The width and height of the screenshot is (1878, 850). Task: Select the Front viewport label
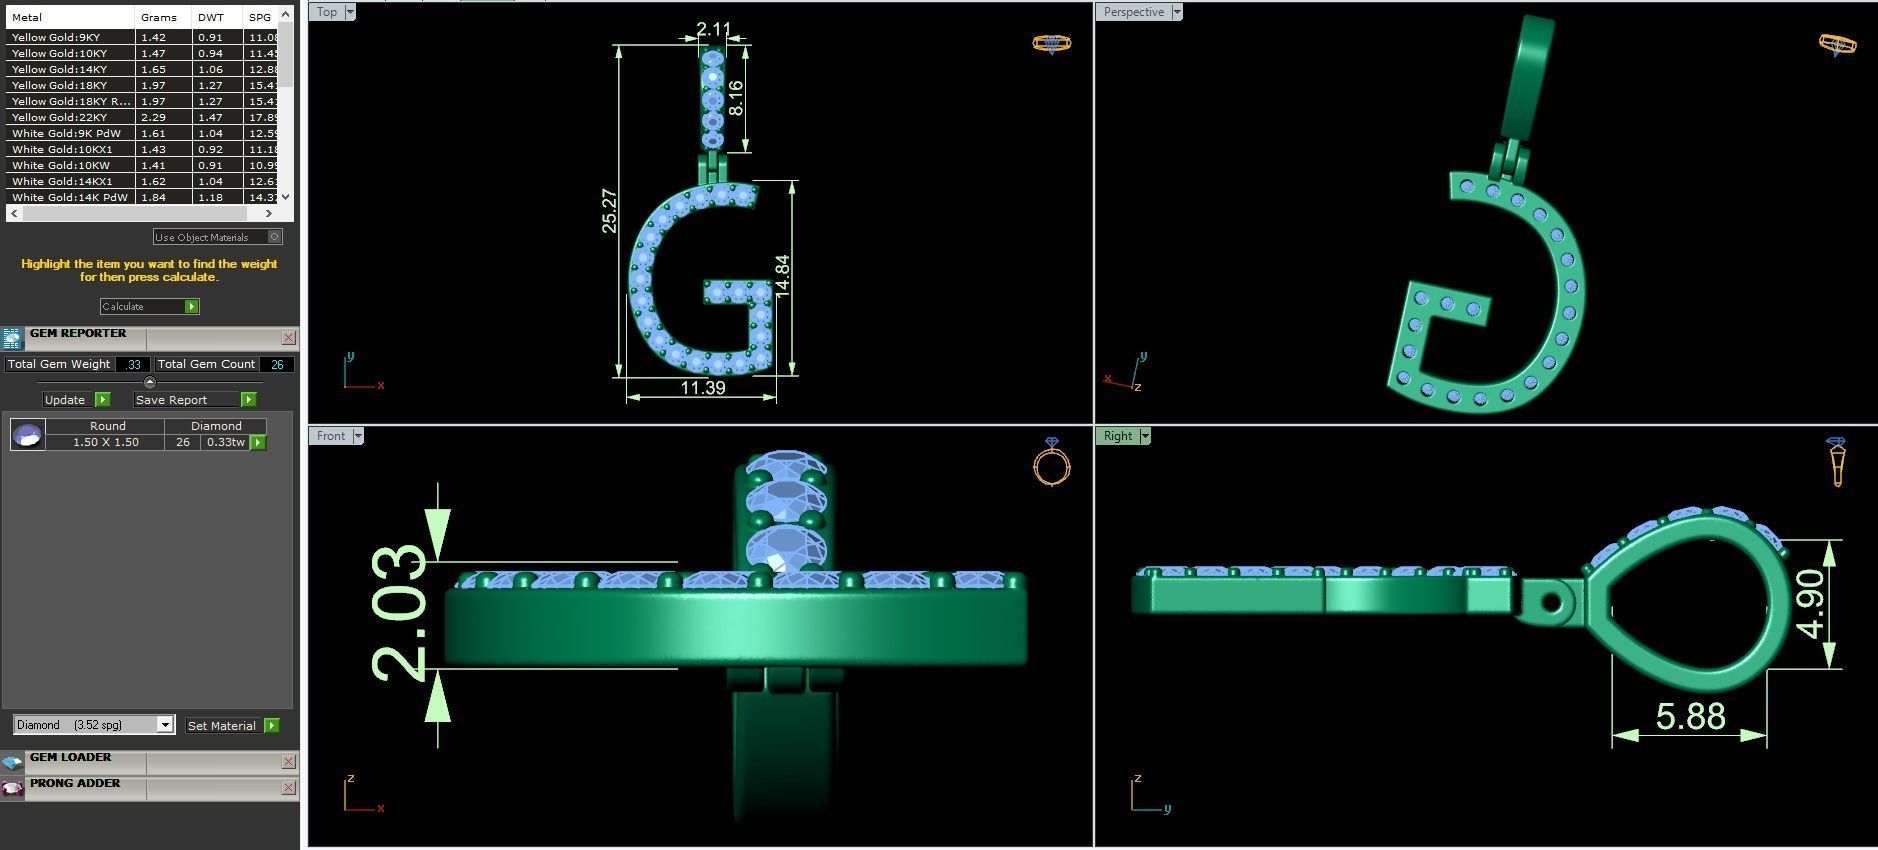point(331,436)
